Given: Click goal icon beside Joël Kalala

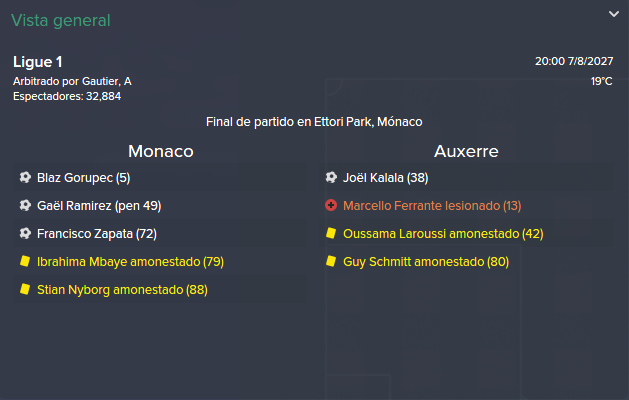Looking at the screenshot, I should 331,177.
